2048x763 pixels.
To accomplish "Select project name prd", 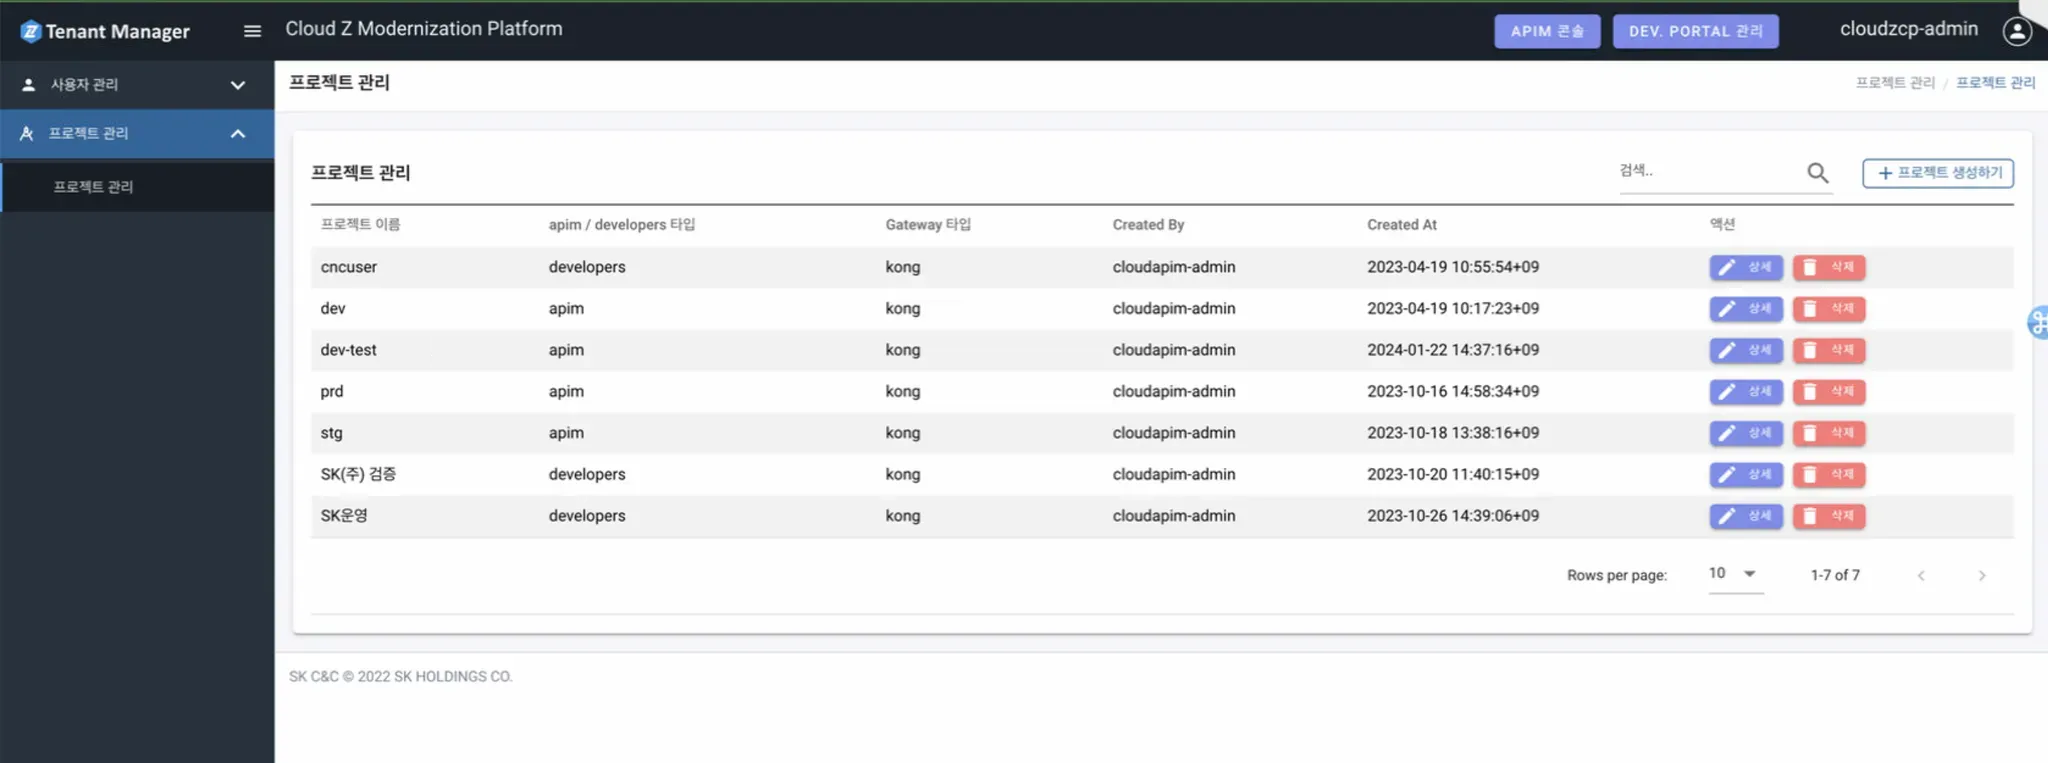I will point(332,392).
